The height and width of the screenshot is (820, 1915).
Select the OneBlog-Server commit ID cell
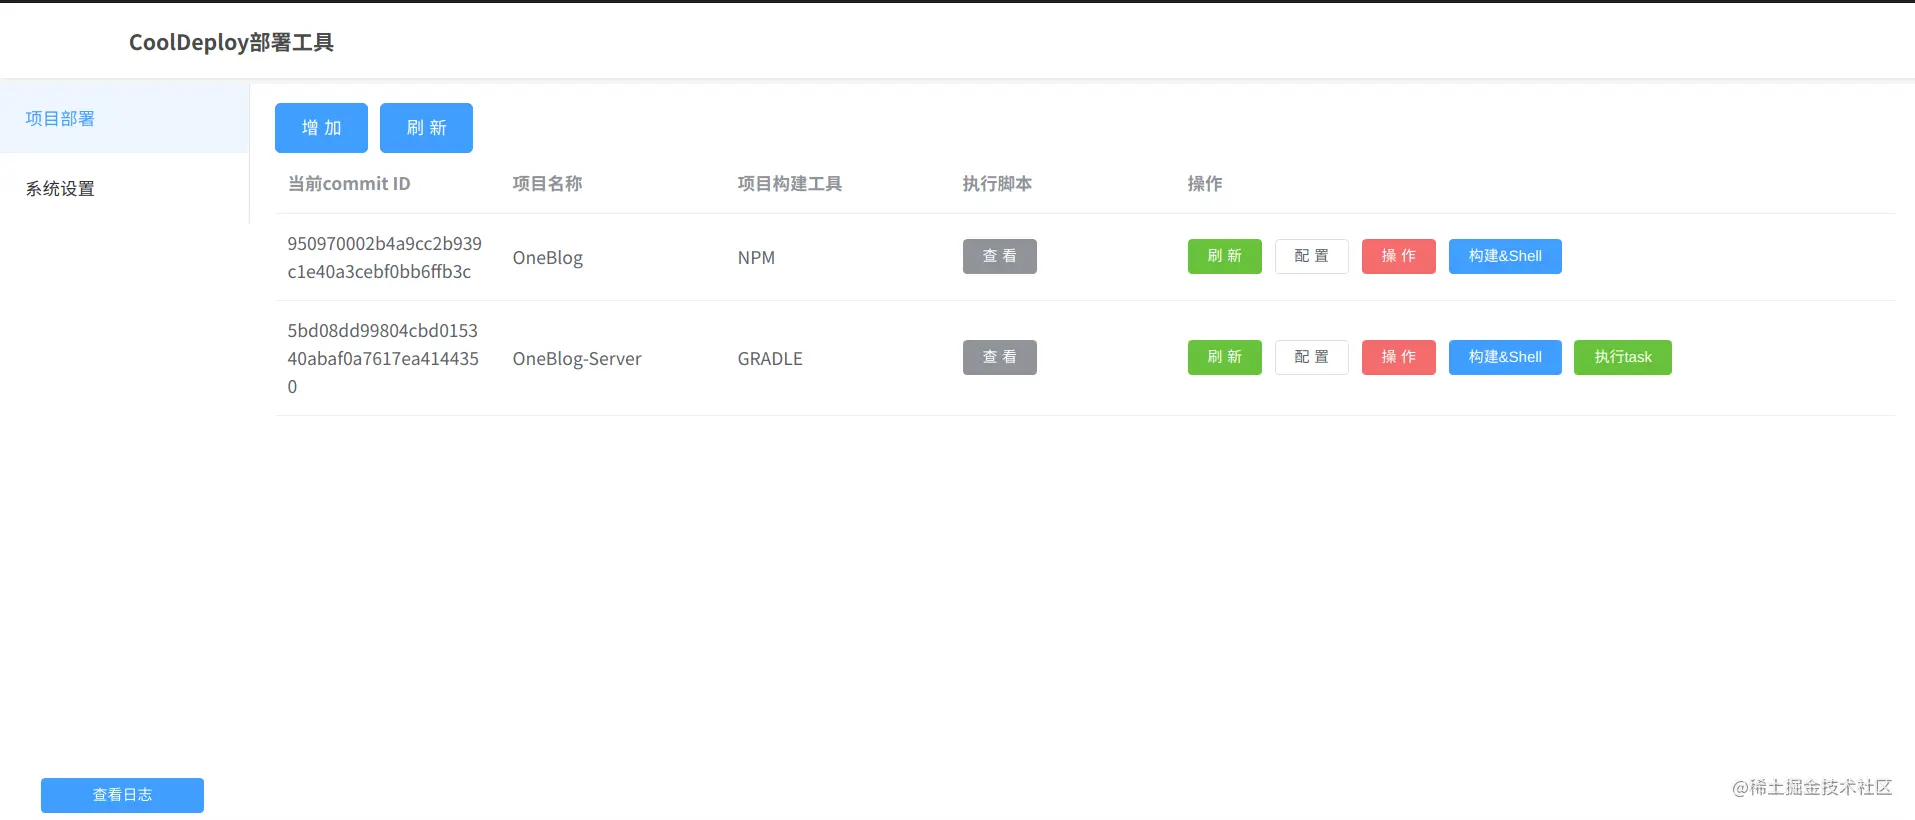[x=383, y=358]
